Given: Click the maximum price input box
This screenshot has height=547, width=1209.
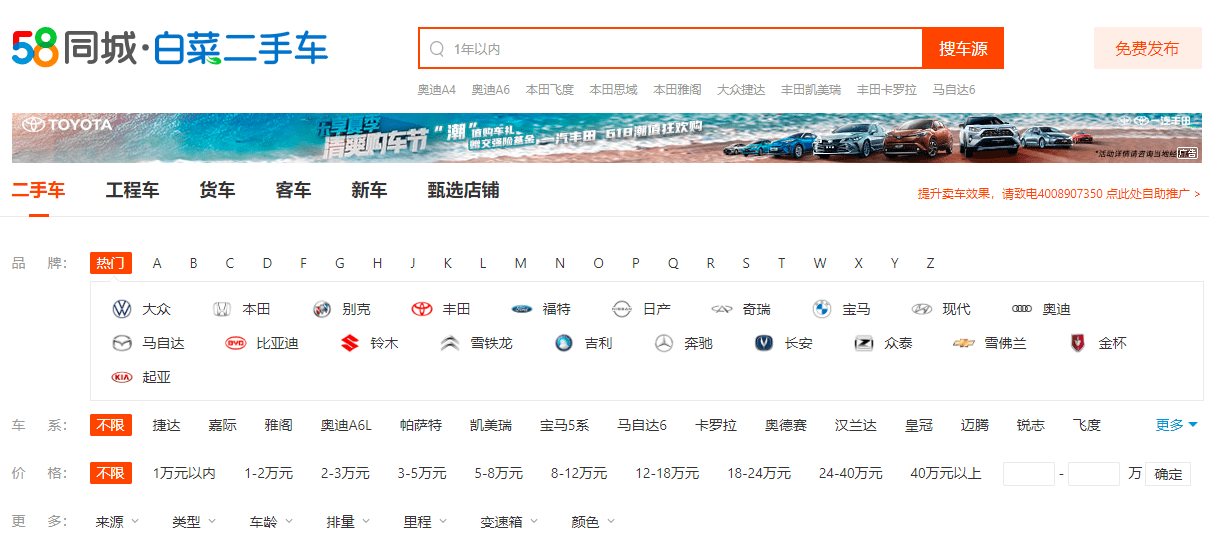Looking at the screenshot, I should pos(1094,474).
